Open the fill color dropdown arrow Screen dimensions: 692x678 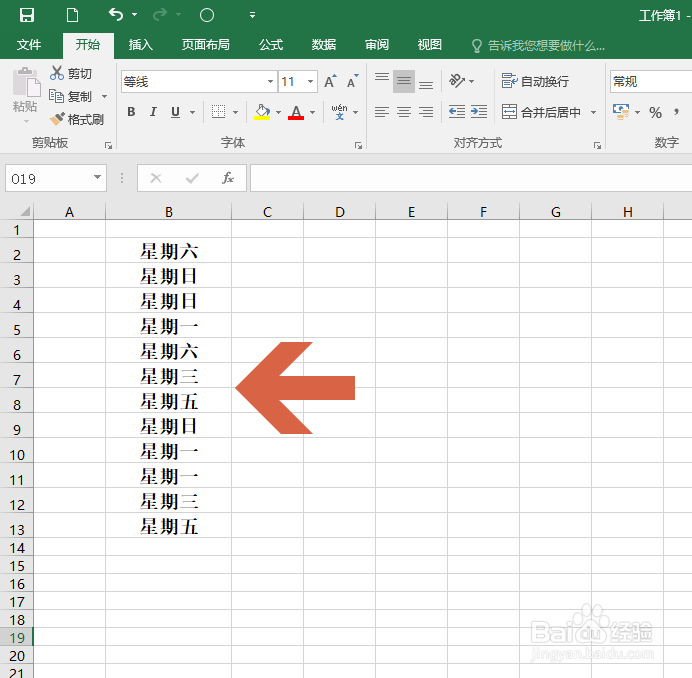(x=278, y=112)
